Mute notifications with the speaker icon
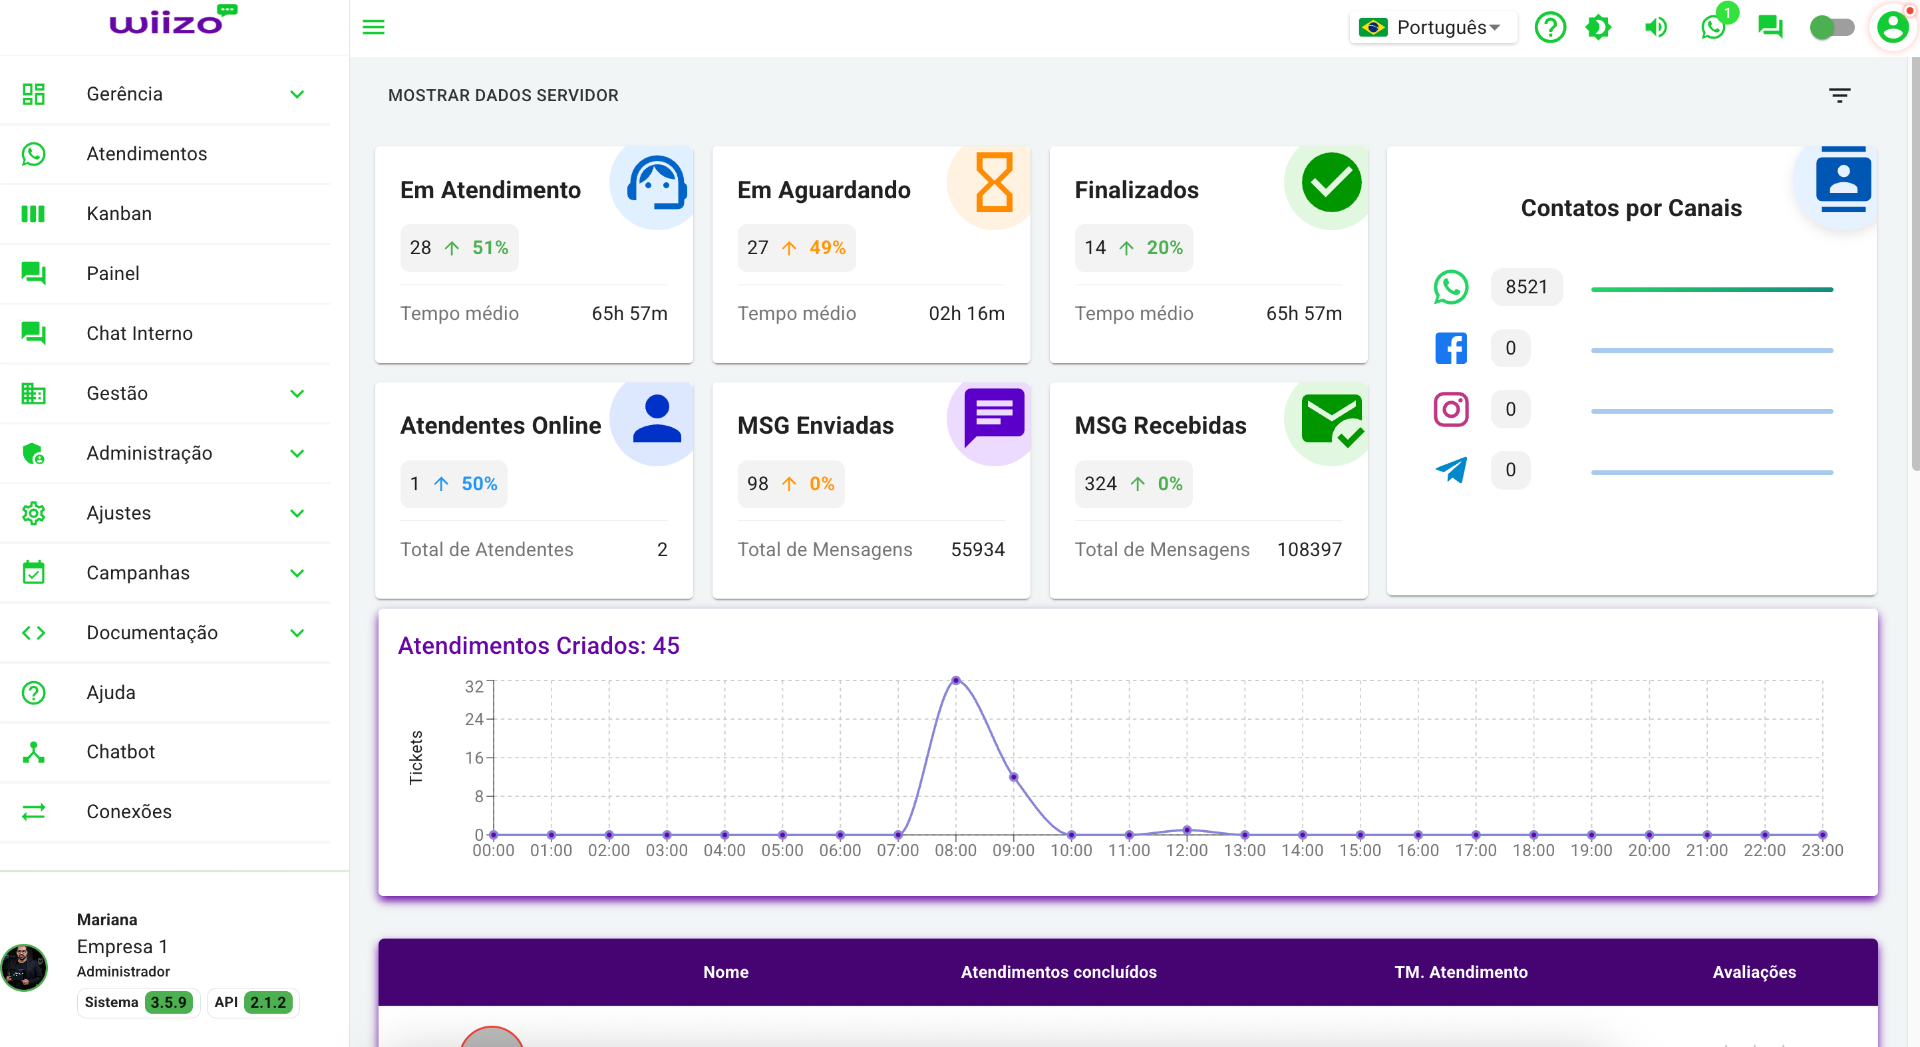Viewport: 1920px width, 1047px height. coord(1656,27)
